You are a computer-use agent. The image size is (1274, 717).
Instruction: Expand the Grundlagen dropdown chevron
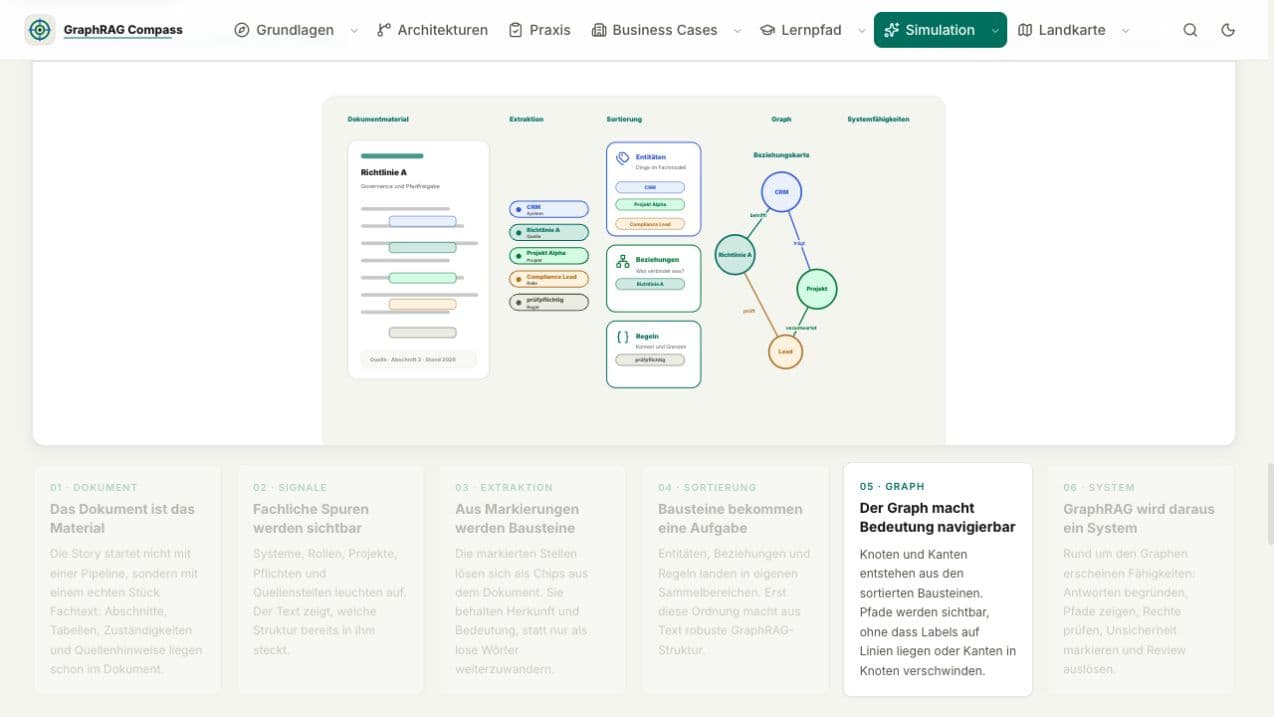coord(354,31)
